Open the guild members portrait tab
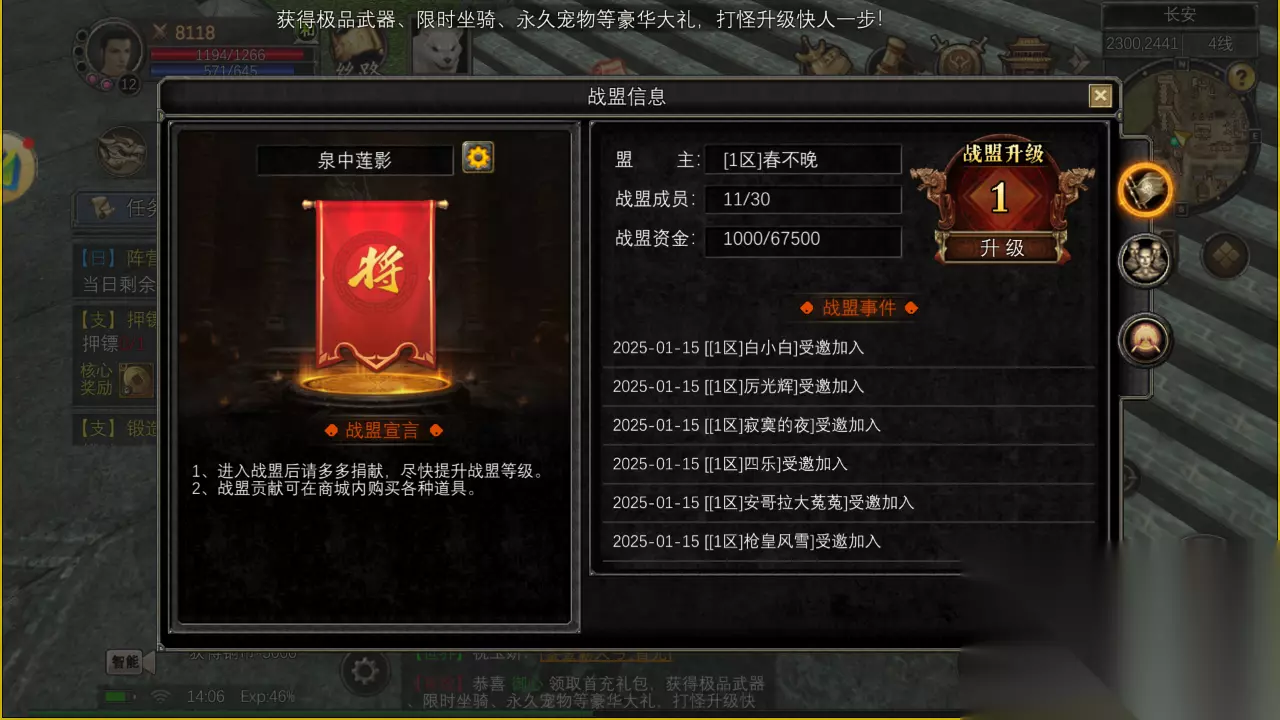This screenshot has width=1280, height=720. click(x=1145, y=262)
